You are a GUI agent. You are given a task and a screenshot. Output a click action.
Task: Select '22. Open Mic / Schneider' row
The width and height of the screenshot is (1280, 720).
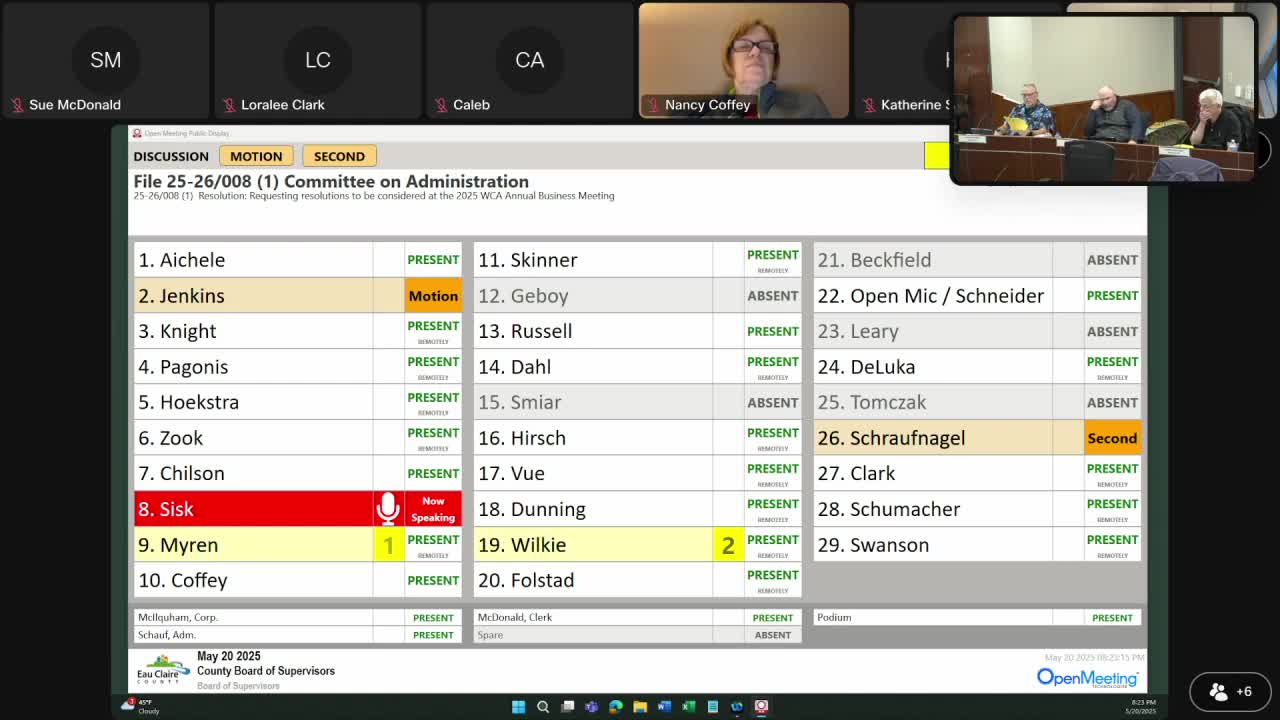click(977, 296)
